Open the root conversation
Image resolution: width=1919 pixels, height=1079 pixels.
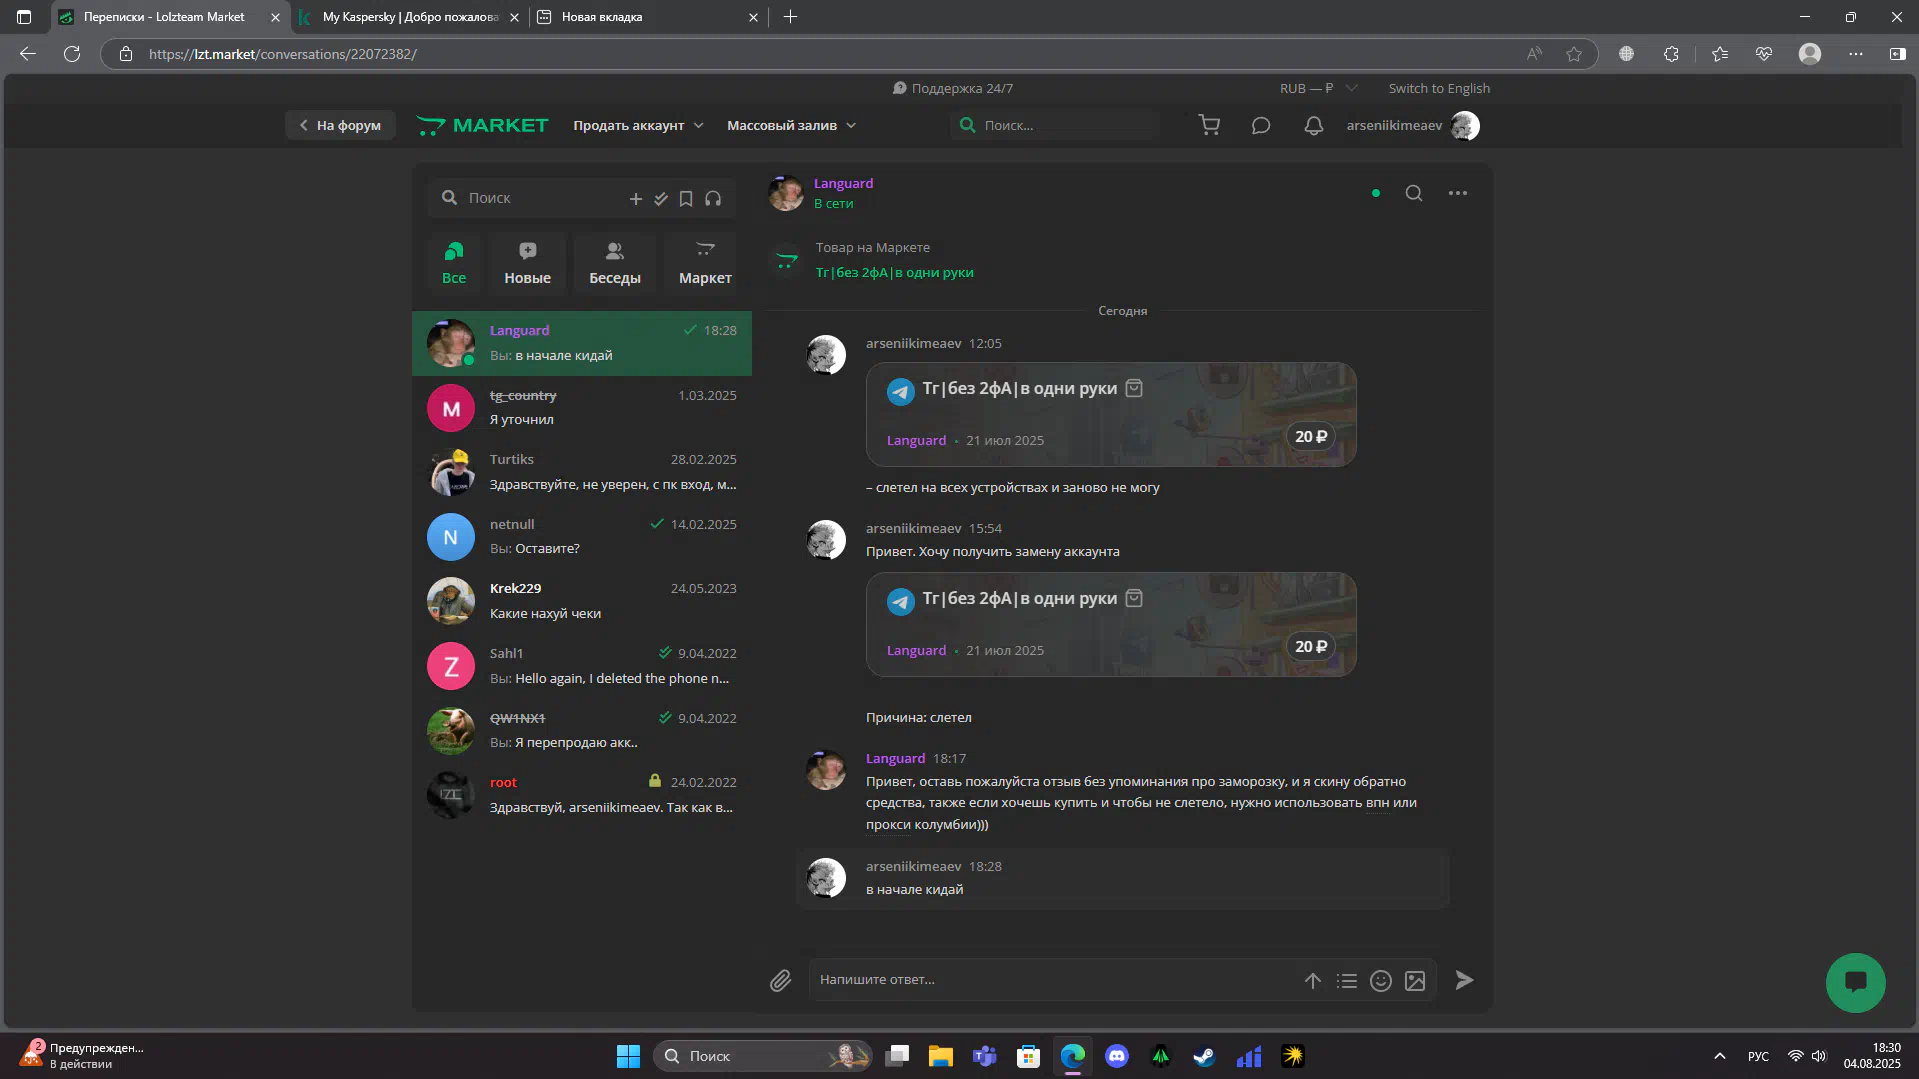(x=582, y=795)
